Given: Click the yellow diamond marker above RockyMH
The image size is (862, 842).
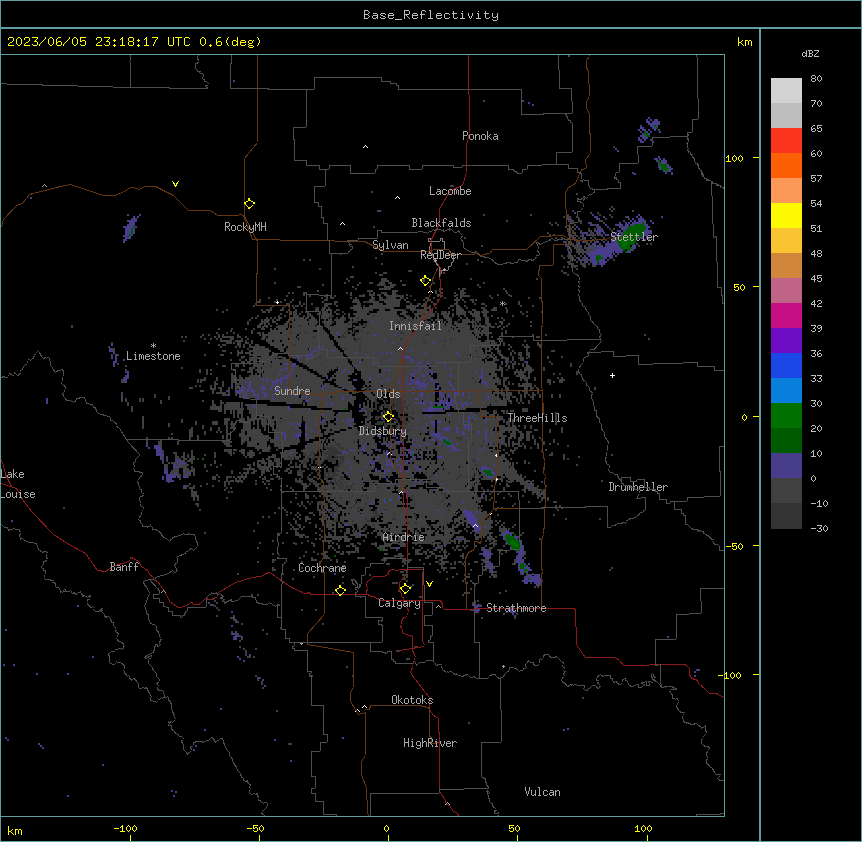Looking at the screenshot, I should pyautogui.click(x=250, y=203).
